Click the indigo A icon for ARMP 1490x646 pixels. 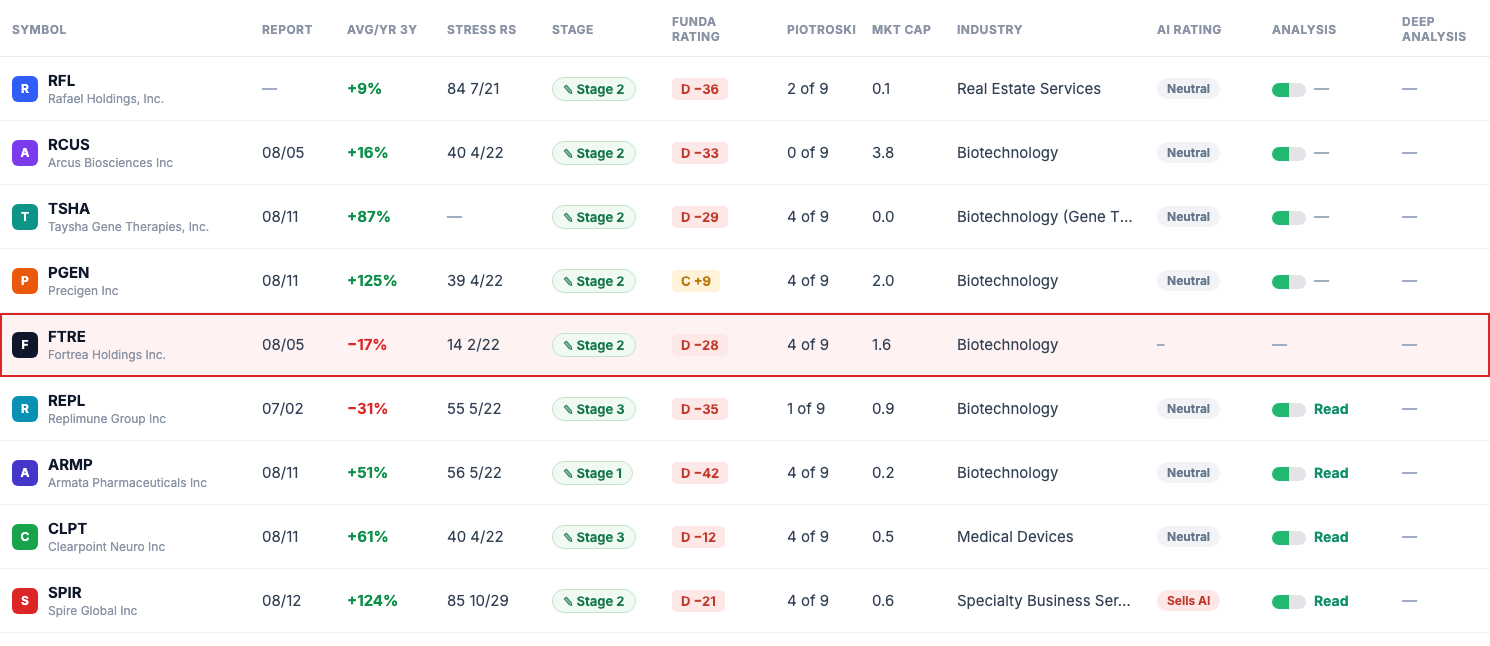click(25, 473)
